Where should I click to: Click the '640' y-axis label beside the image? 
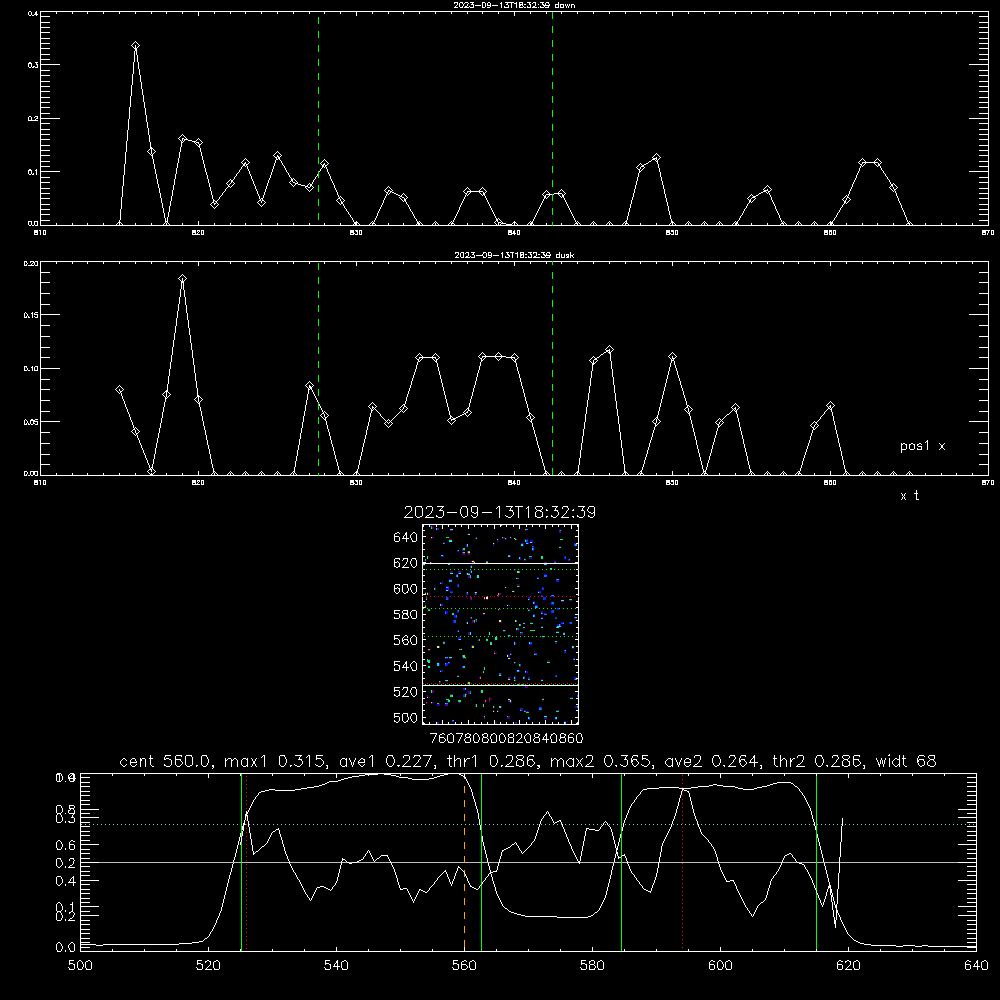click(406, 538)
